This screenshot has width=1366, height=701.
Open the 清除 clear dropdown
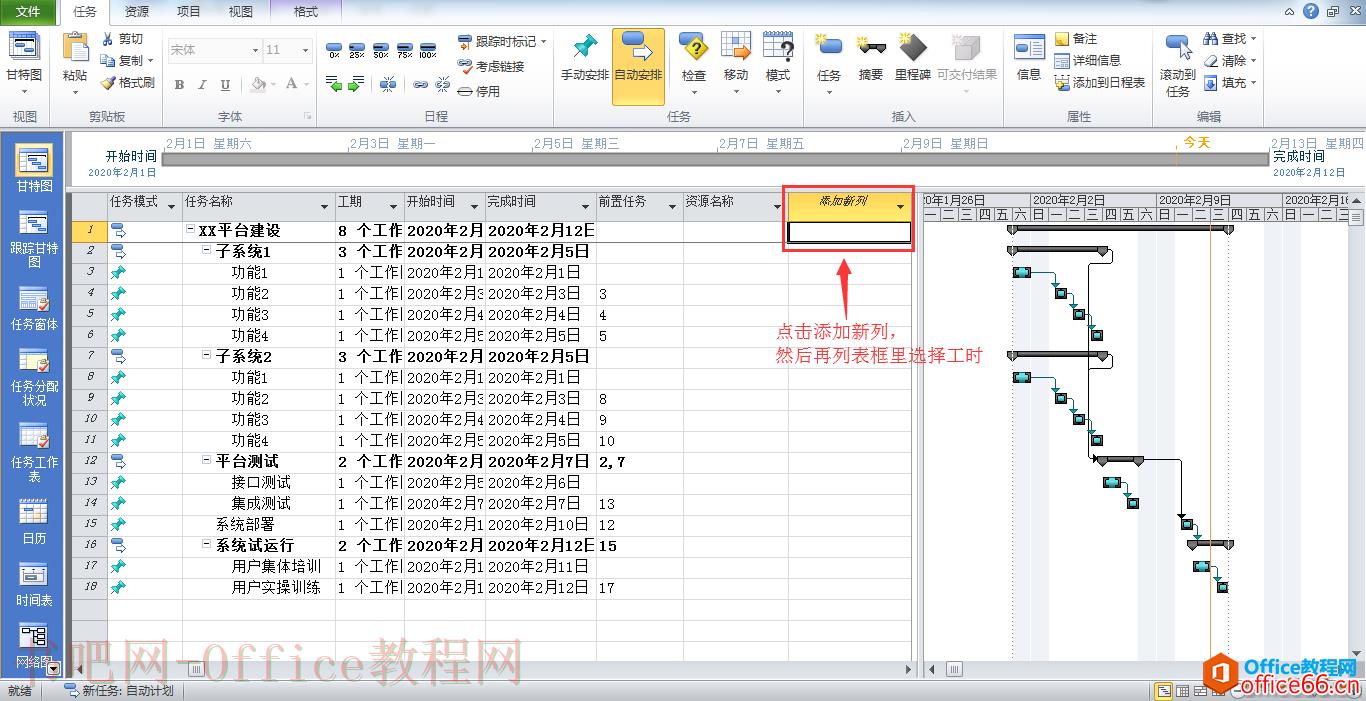(x=1229, y=60)
